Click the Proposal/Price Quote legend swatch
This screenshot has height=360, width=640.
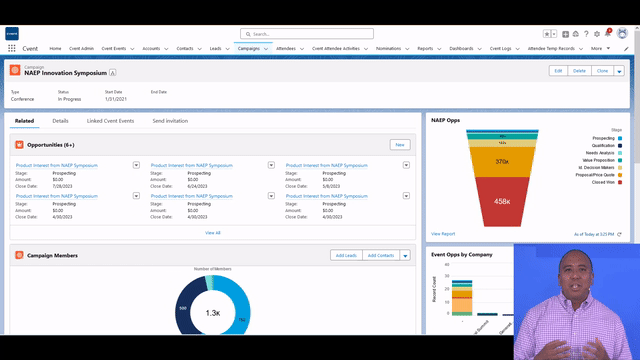click(x=620, y=175)
